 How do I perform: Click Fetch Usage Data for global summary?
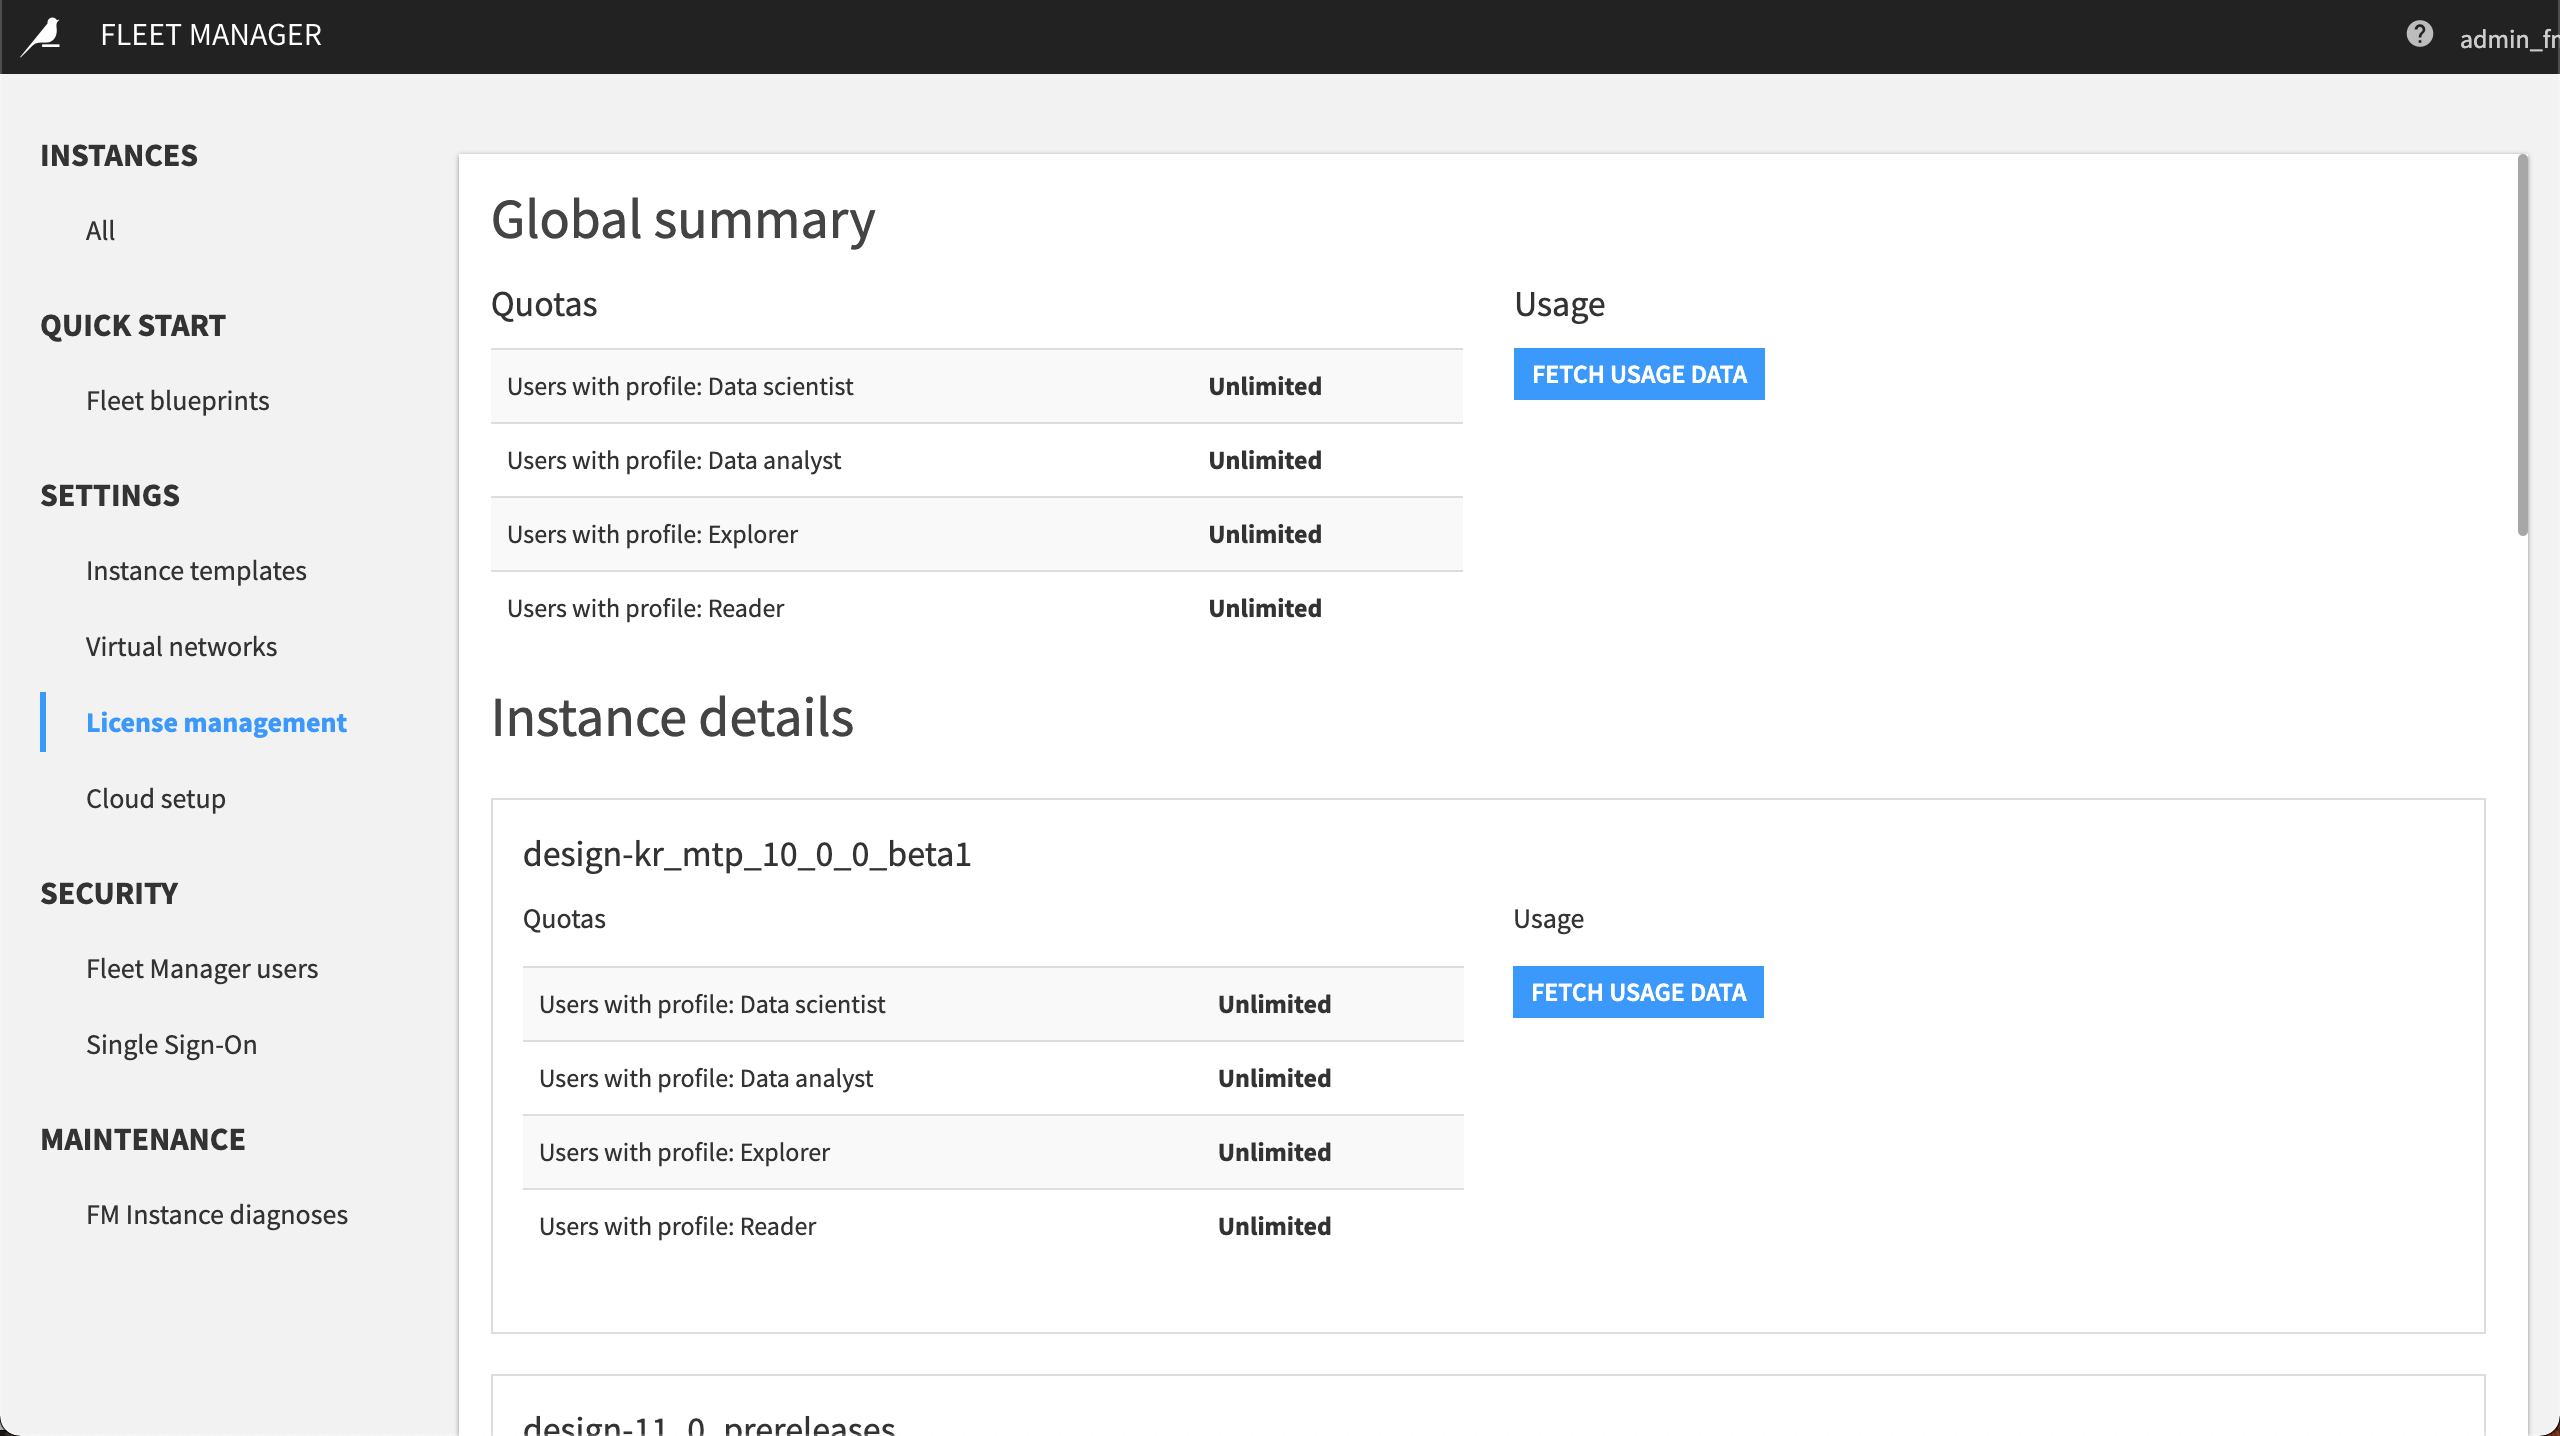1639,373
